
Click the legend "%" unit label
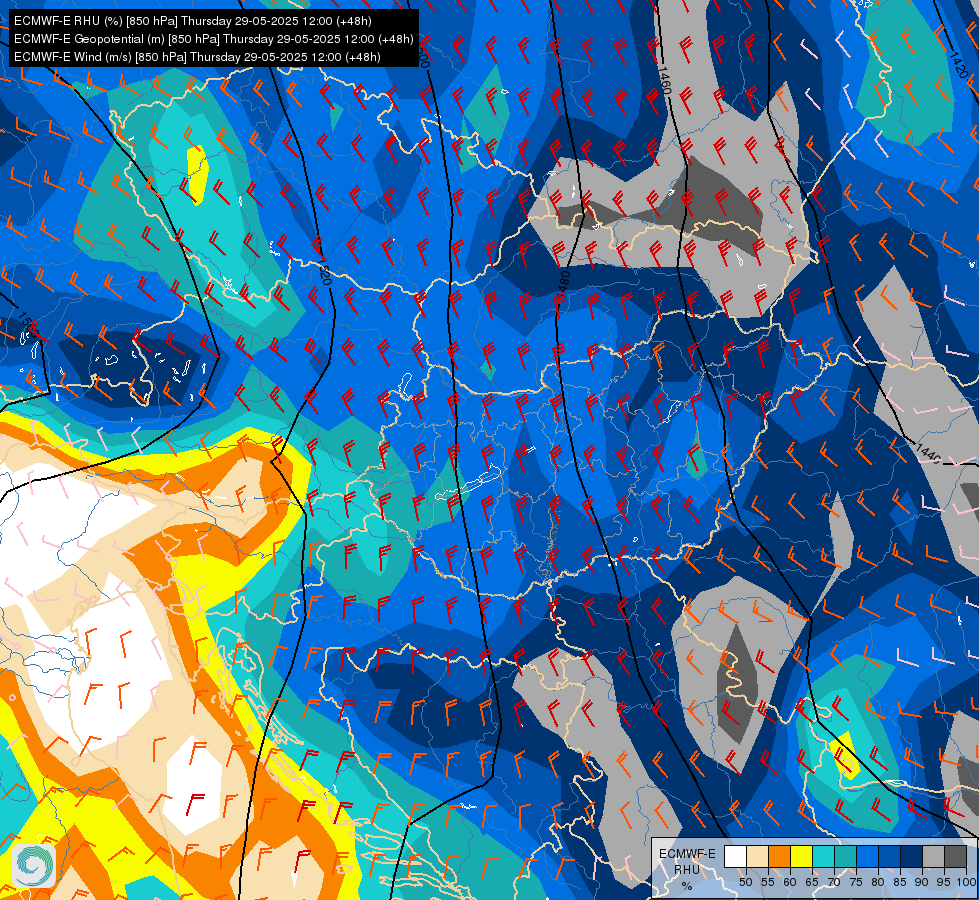point(687,886)
